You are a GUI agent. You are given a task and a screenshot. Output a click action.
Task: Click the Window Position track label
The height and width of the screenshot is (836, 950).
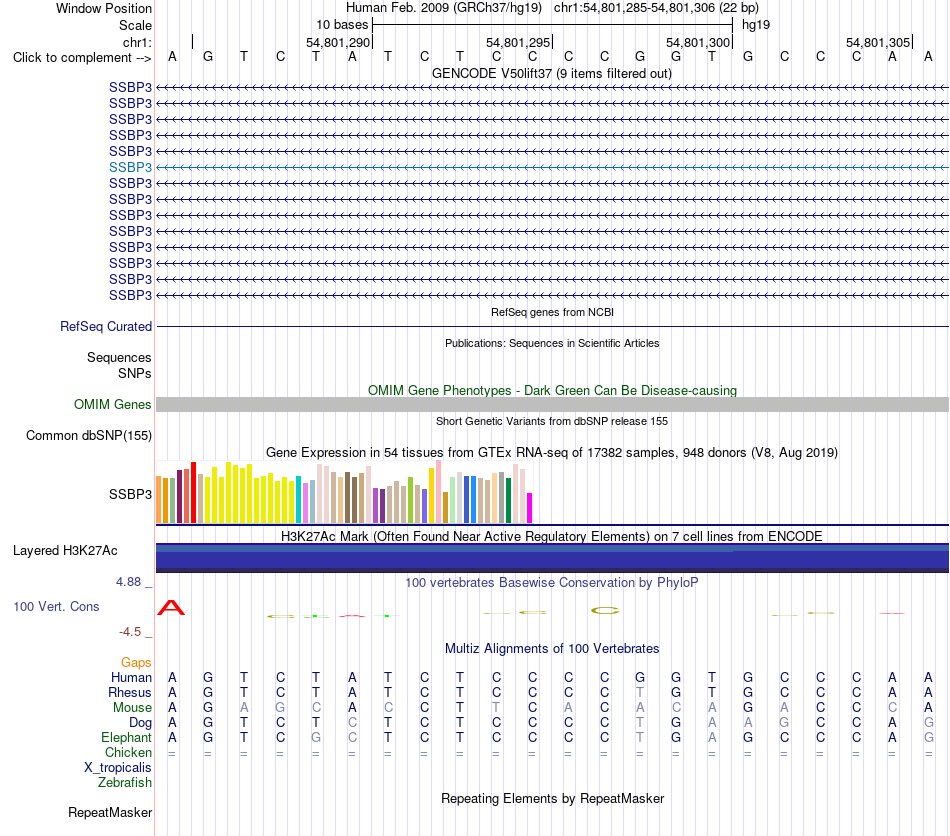[x=104, y=8]
